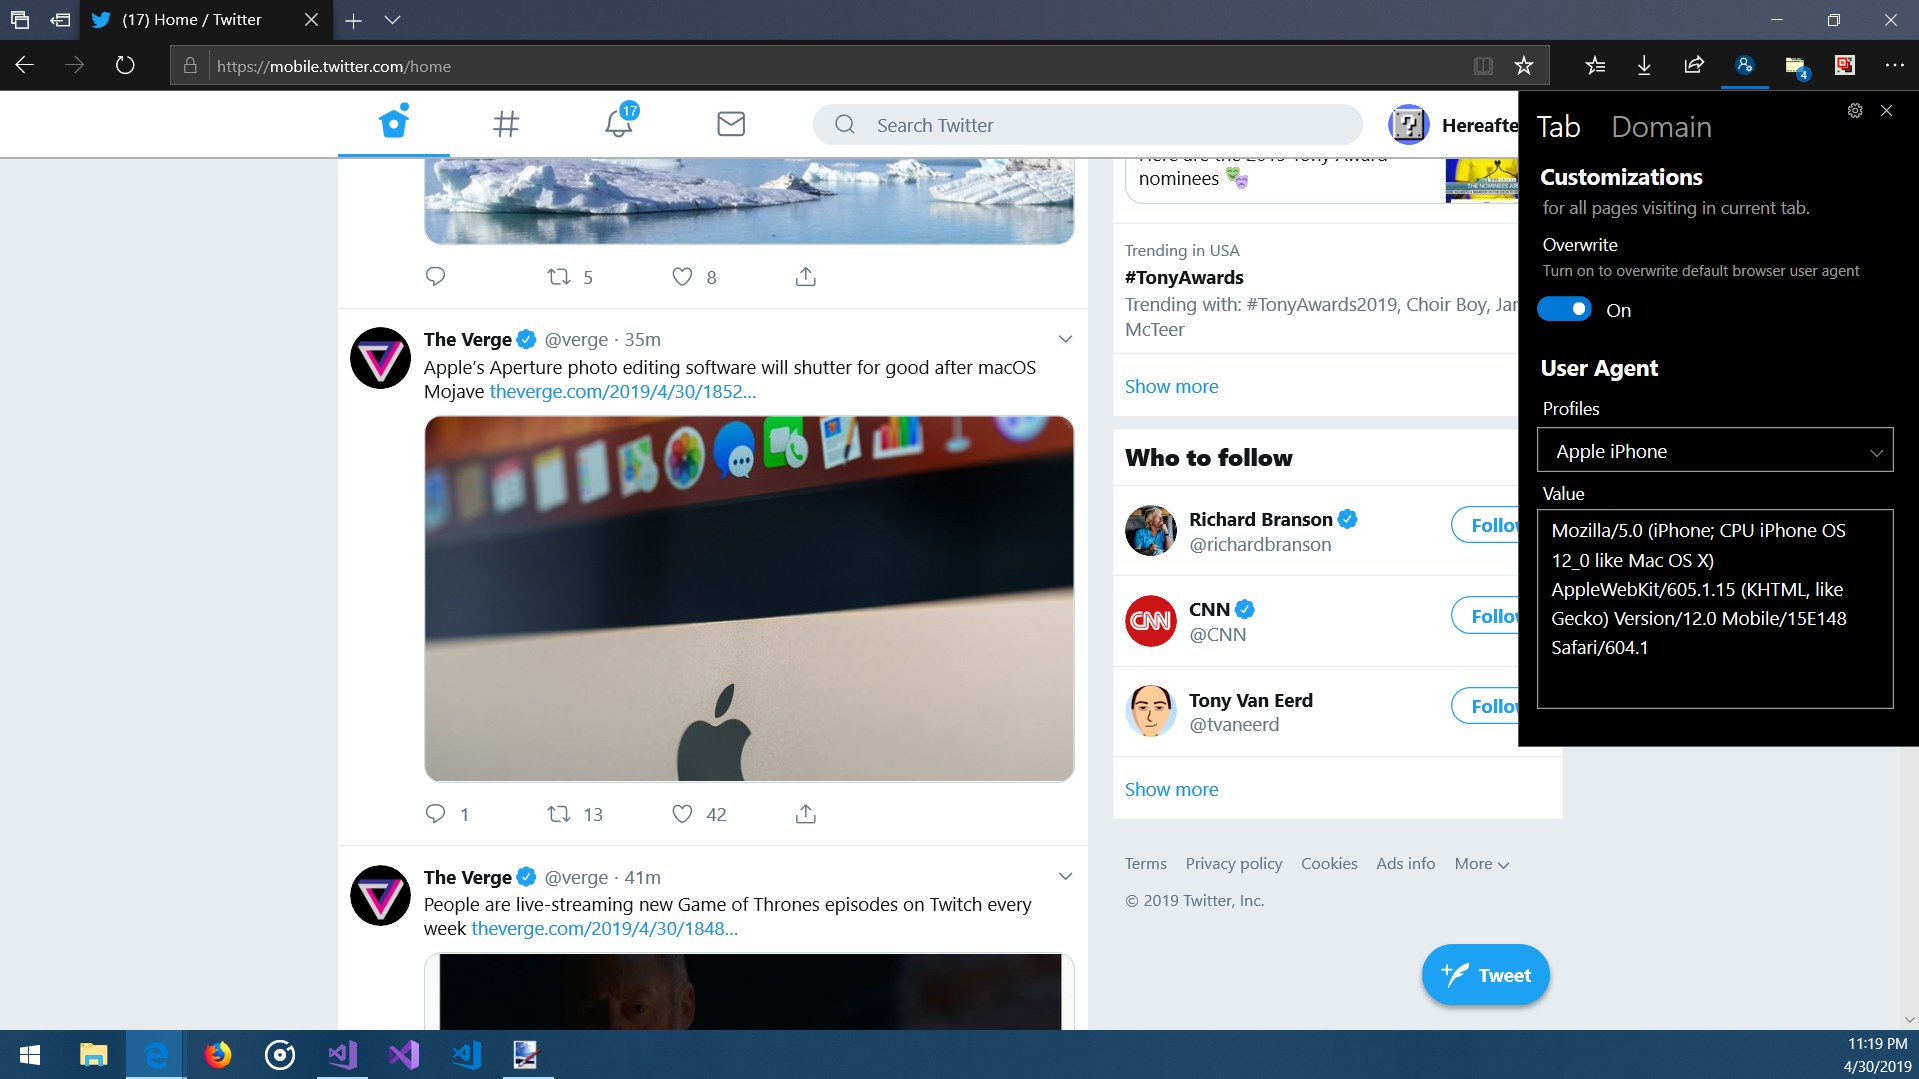Like the Aperture tweet with 42 likes
Viewport: 1919px width, 1079px height.
682,814
